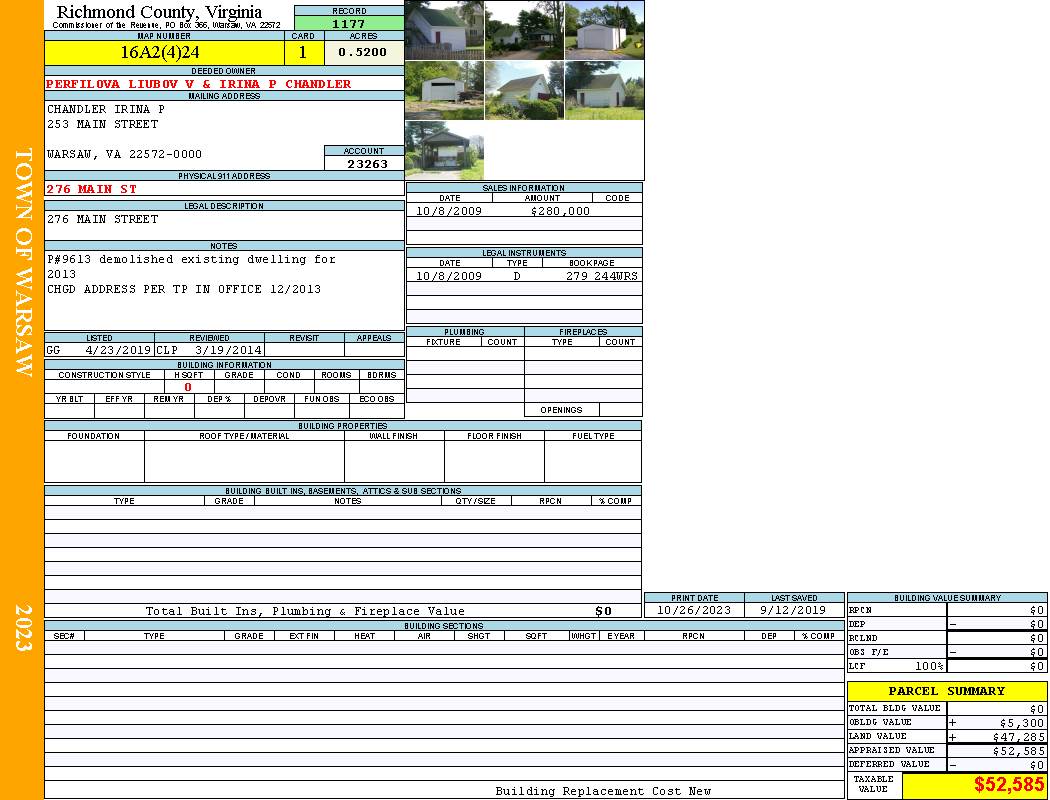Select the deeded owner name in red
The image size is (1050, 800).
pos(199,84)
